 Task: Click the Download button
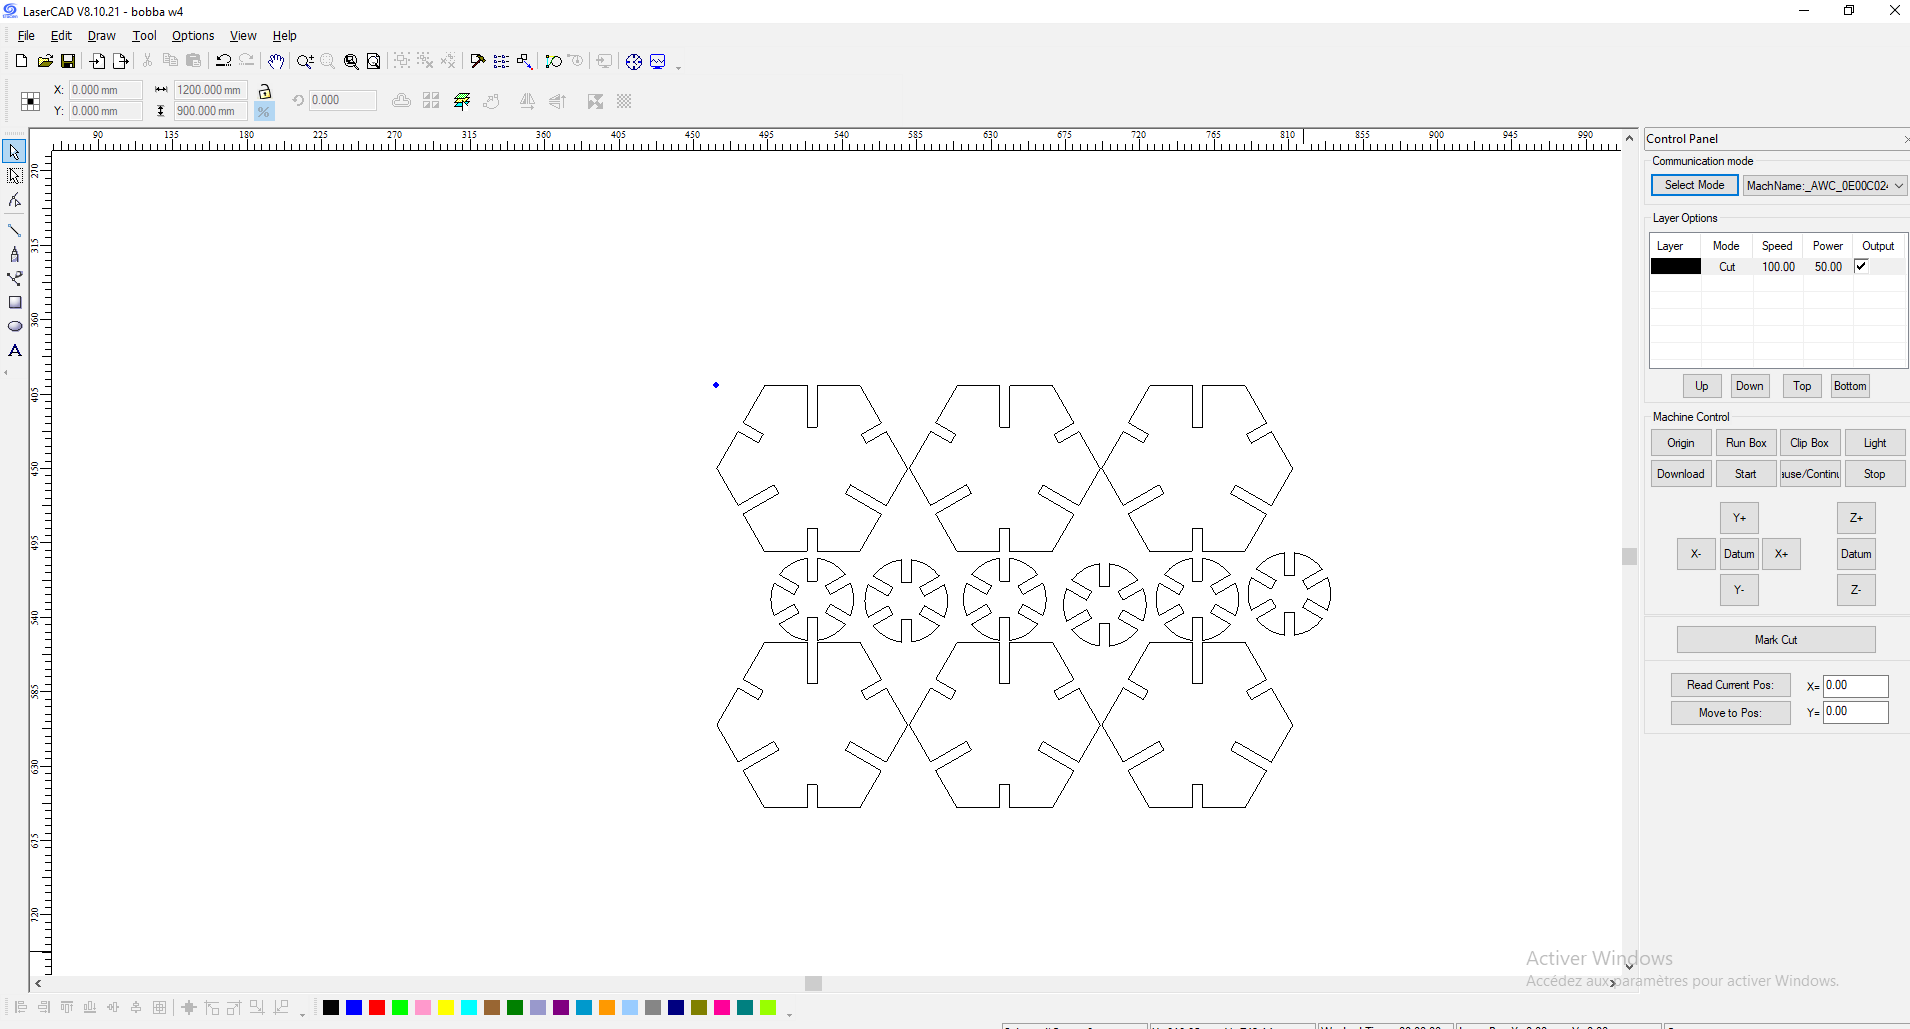pos(1680,474)
